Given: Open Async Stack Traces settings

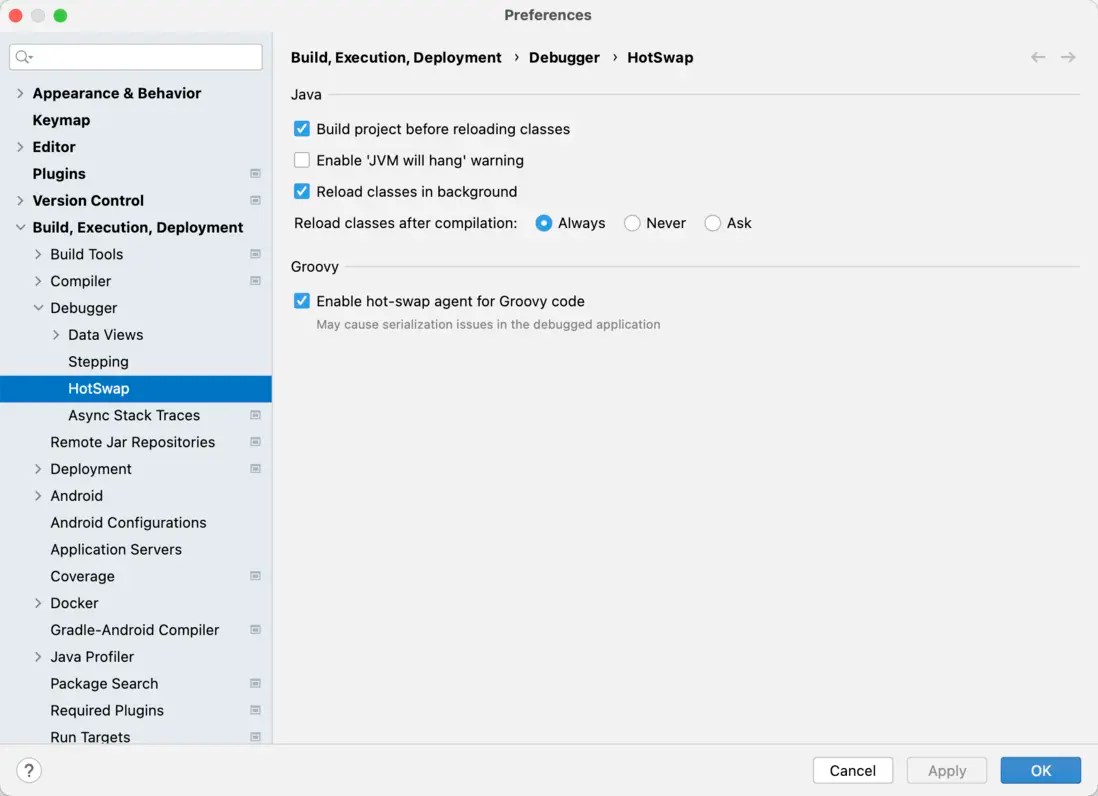Looking at the screenshot, I should [x=136, y=415].
